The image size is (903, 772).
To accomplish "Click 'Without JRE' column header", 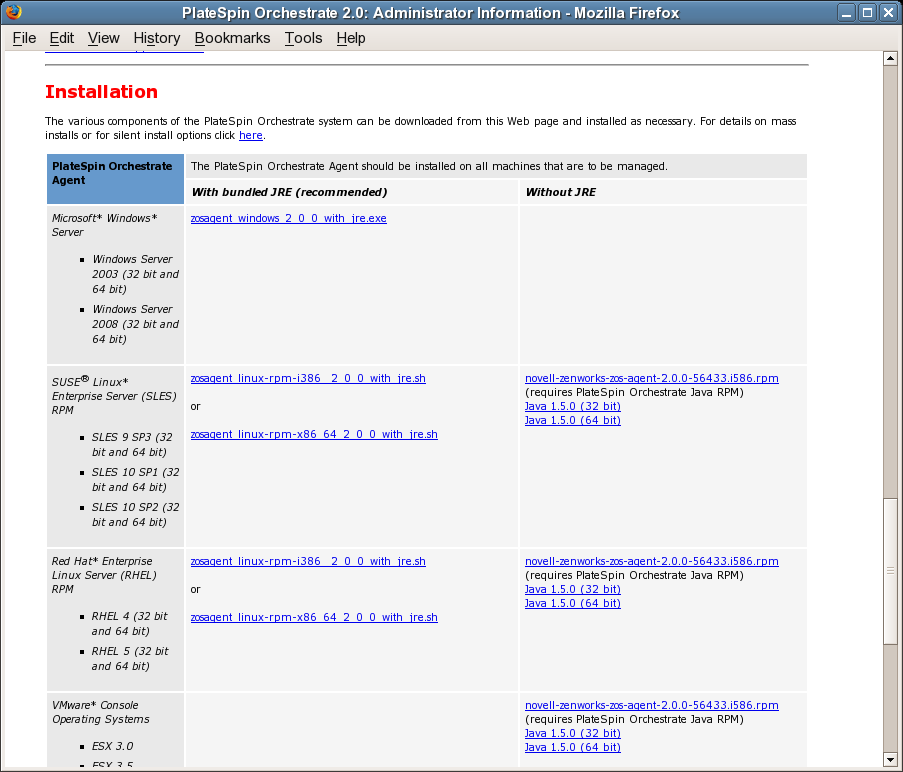I will [x=560, y=192].
